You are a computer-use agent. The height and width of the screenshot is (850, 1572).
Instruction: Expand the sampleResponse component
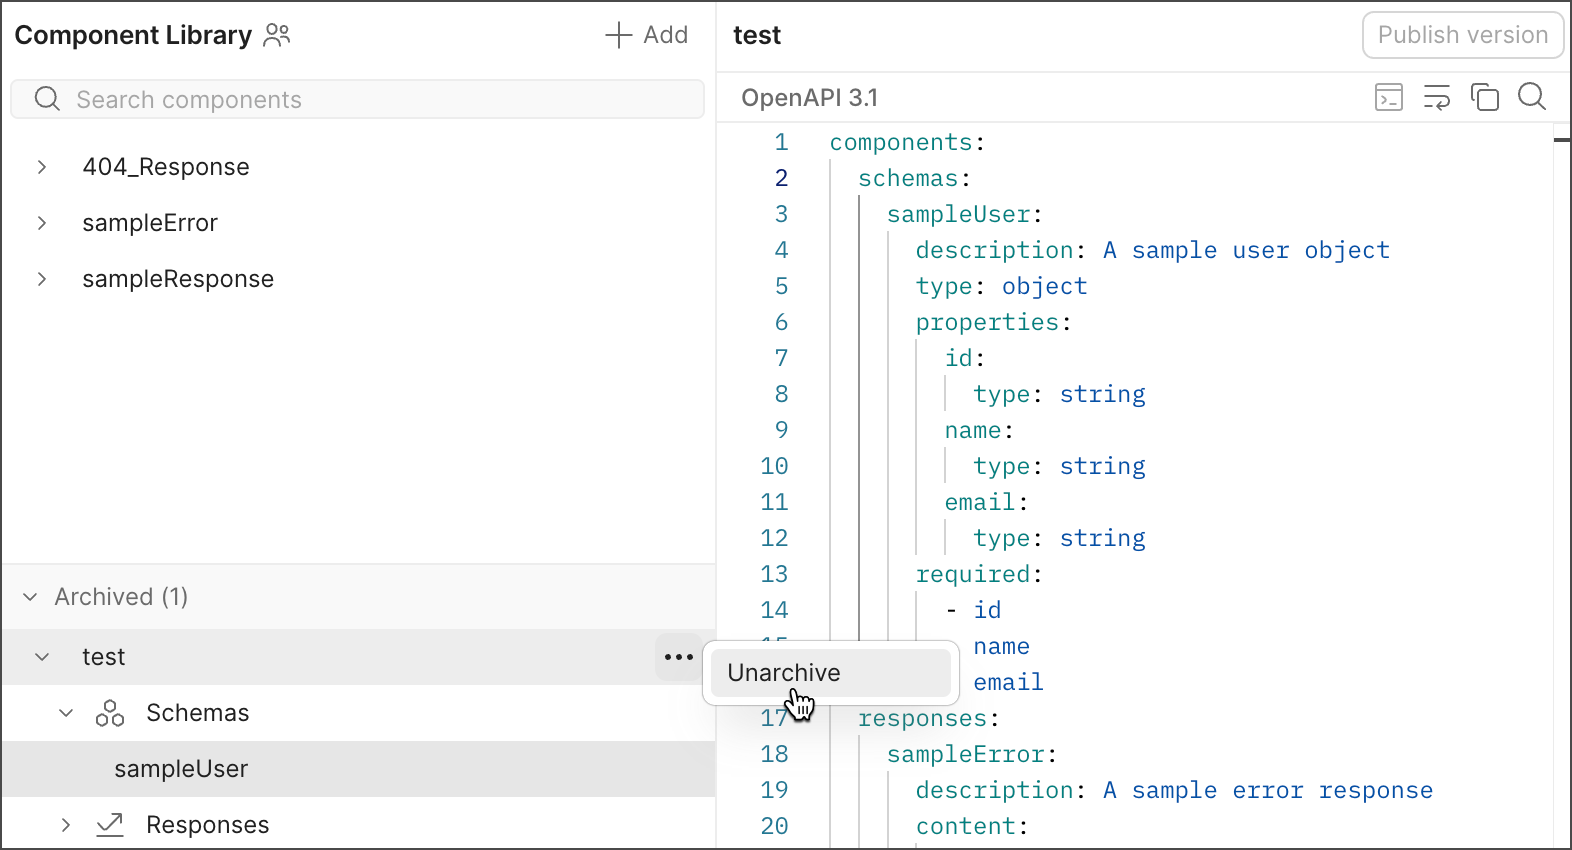pos(42,279)
